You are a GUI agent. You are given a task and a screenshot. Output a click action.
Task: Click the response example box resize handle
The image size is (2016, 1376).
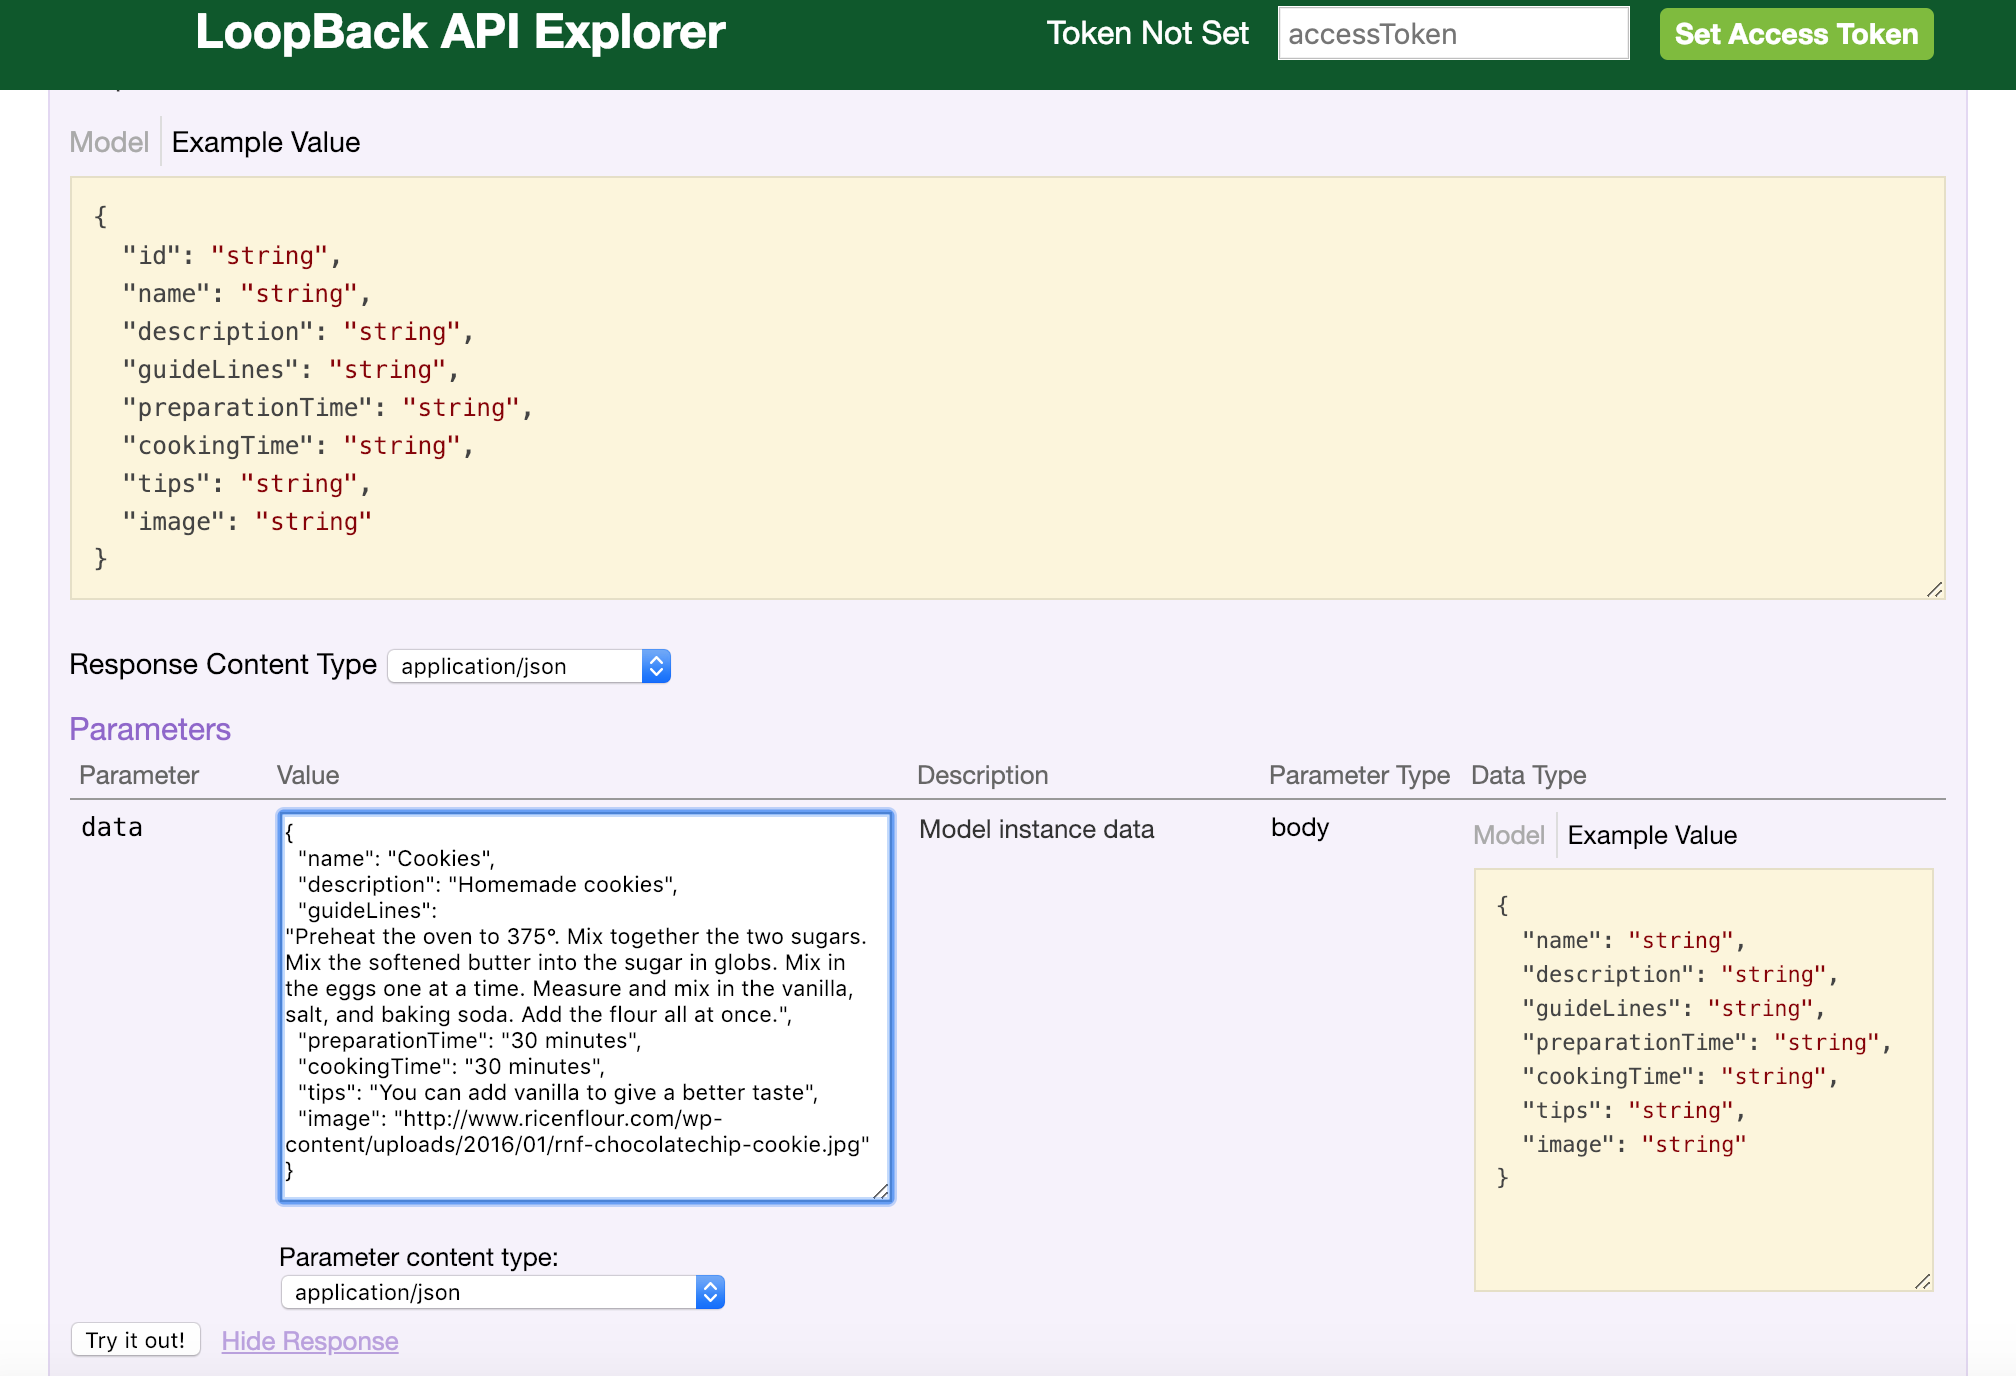[x=1934, y=590]
